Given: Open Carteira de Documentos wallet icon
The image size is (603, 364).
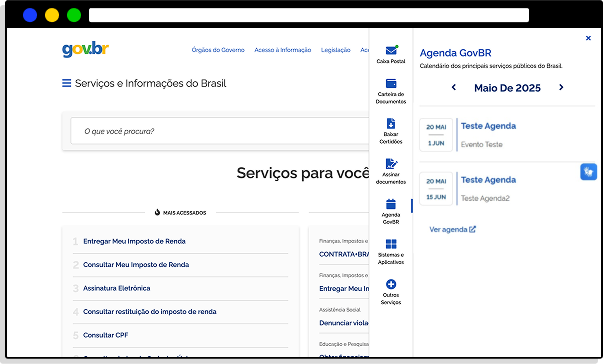Looking at the screenshot, I should click(391, 83).
